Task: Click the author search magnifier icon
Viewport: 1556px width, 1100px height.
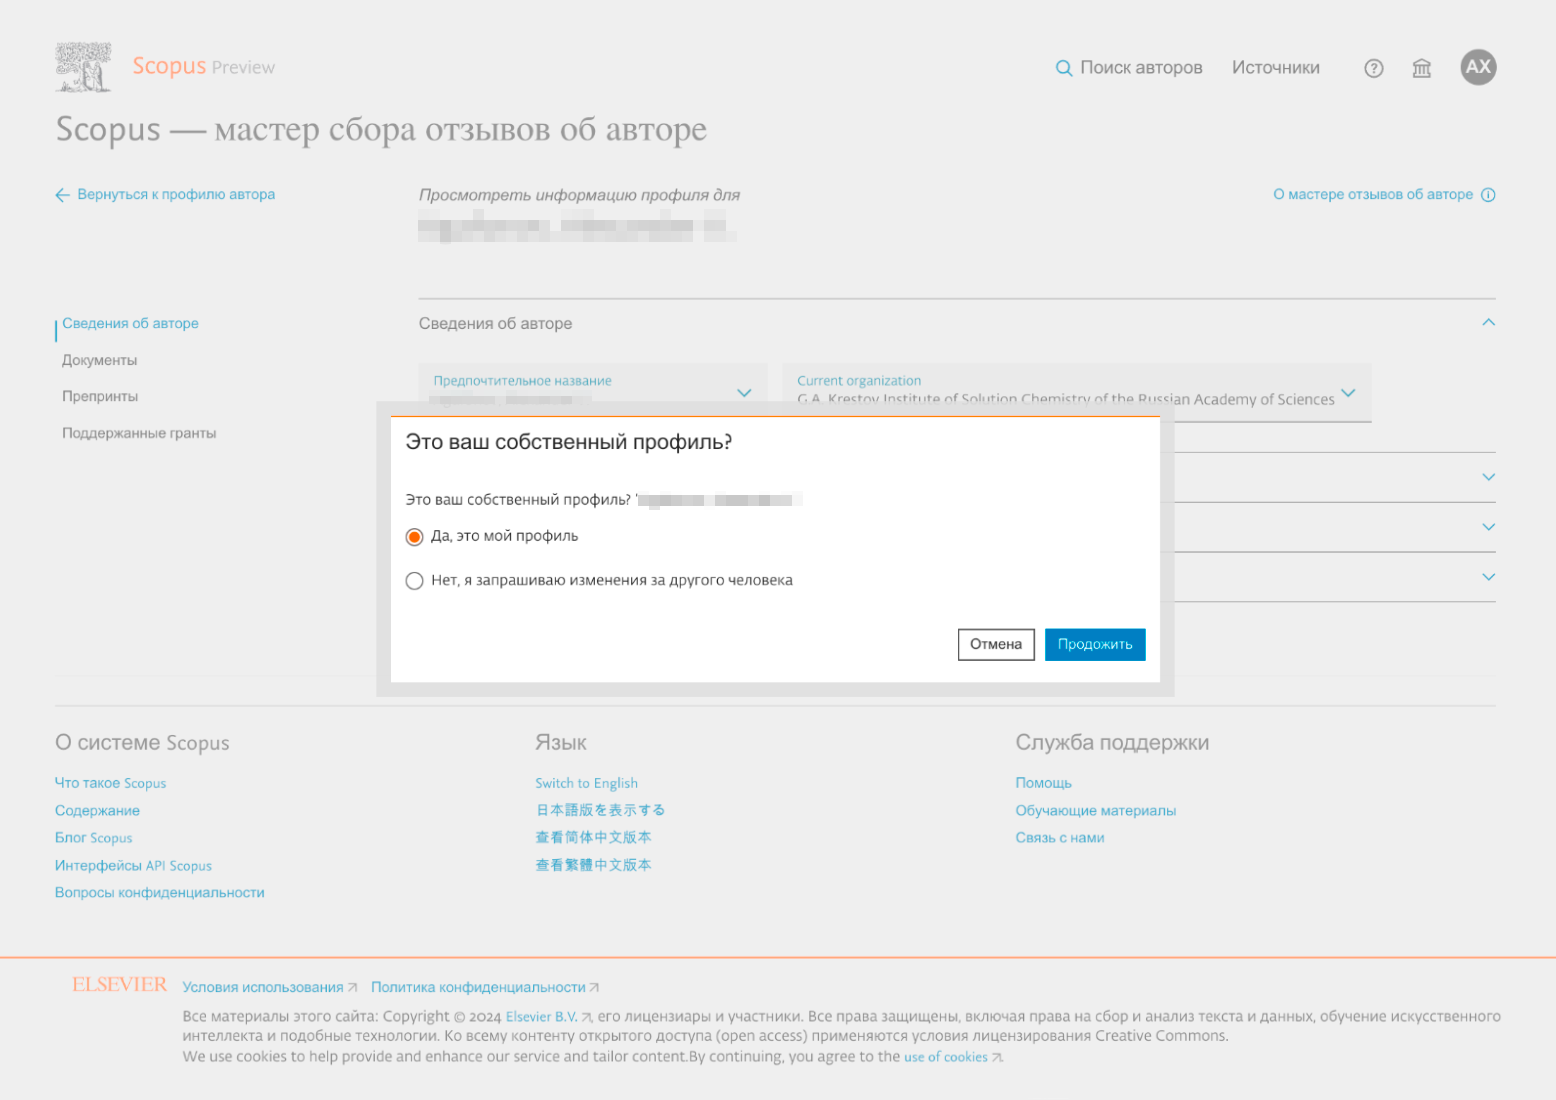Action: [x=1064, y=68]
